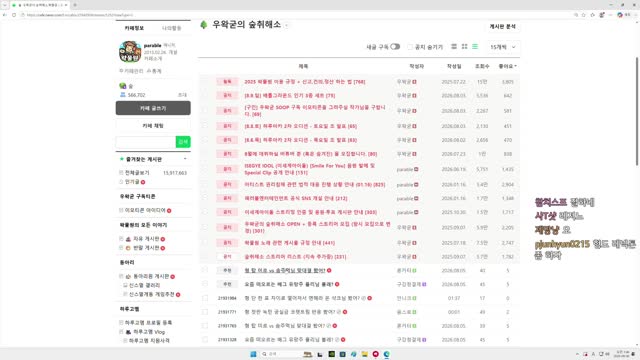
Task: Switch to album grid view icon
Action: click(x=464, y=47)
